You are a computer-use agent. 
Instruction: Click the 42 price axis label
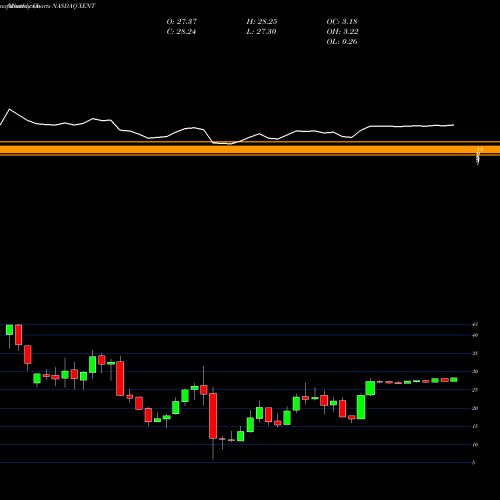(x=475, y=324)
